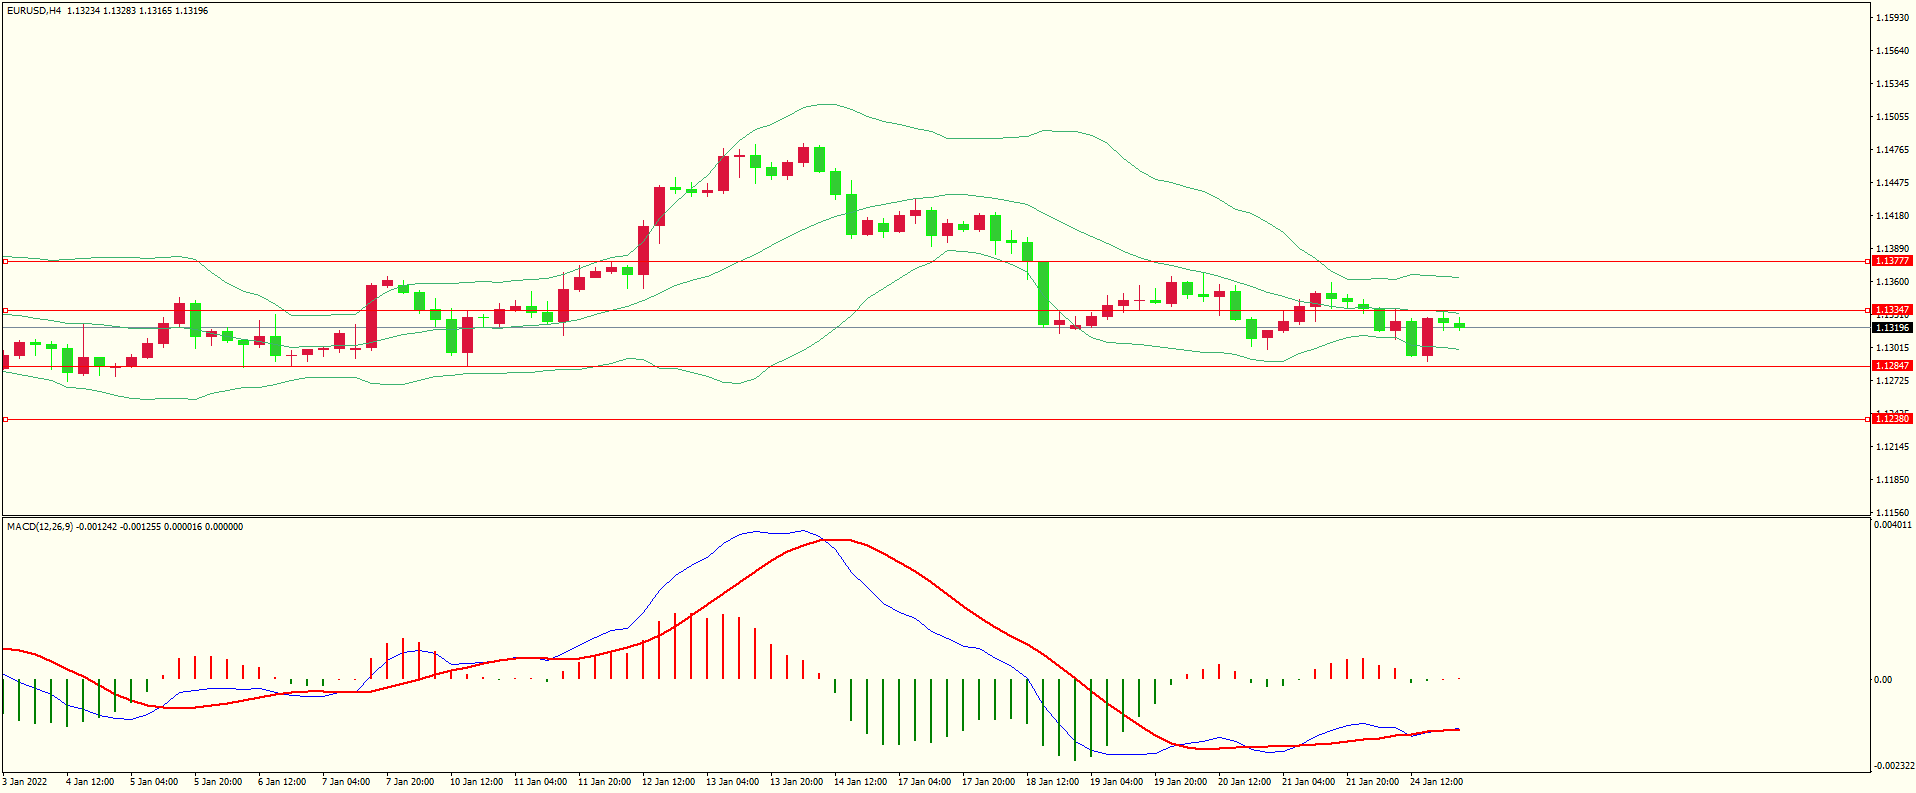Click the -0.002322 MACD scale value
Viewport: 1916px width, 793px height.
[x=1892, y=766]
